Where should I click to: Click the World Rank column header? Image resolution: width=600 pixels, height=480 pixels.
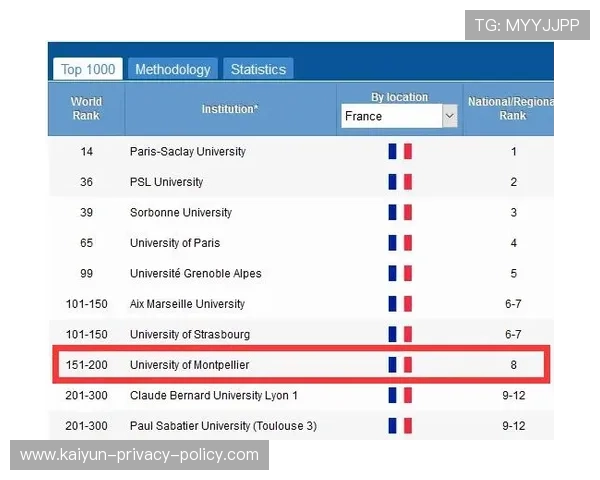point(86,109)
